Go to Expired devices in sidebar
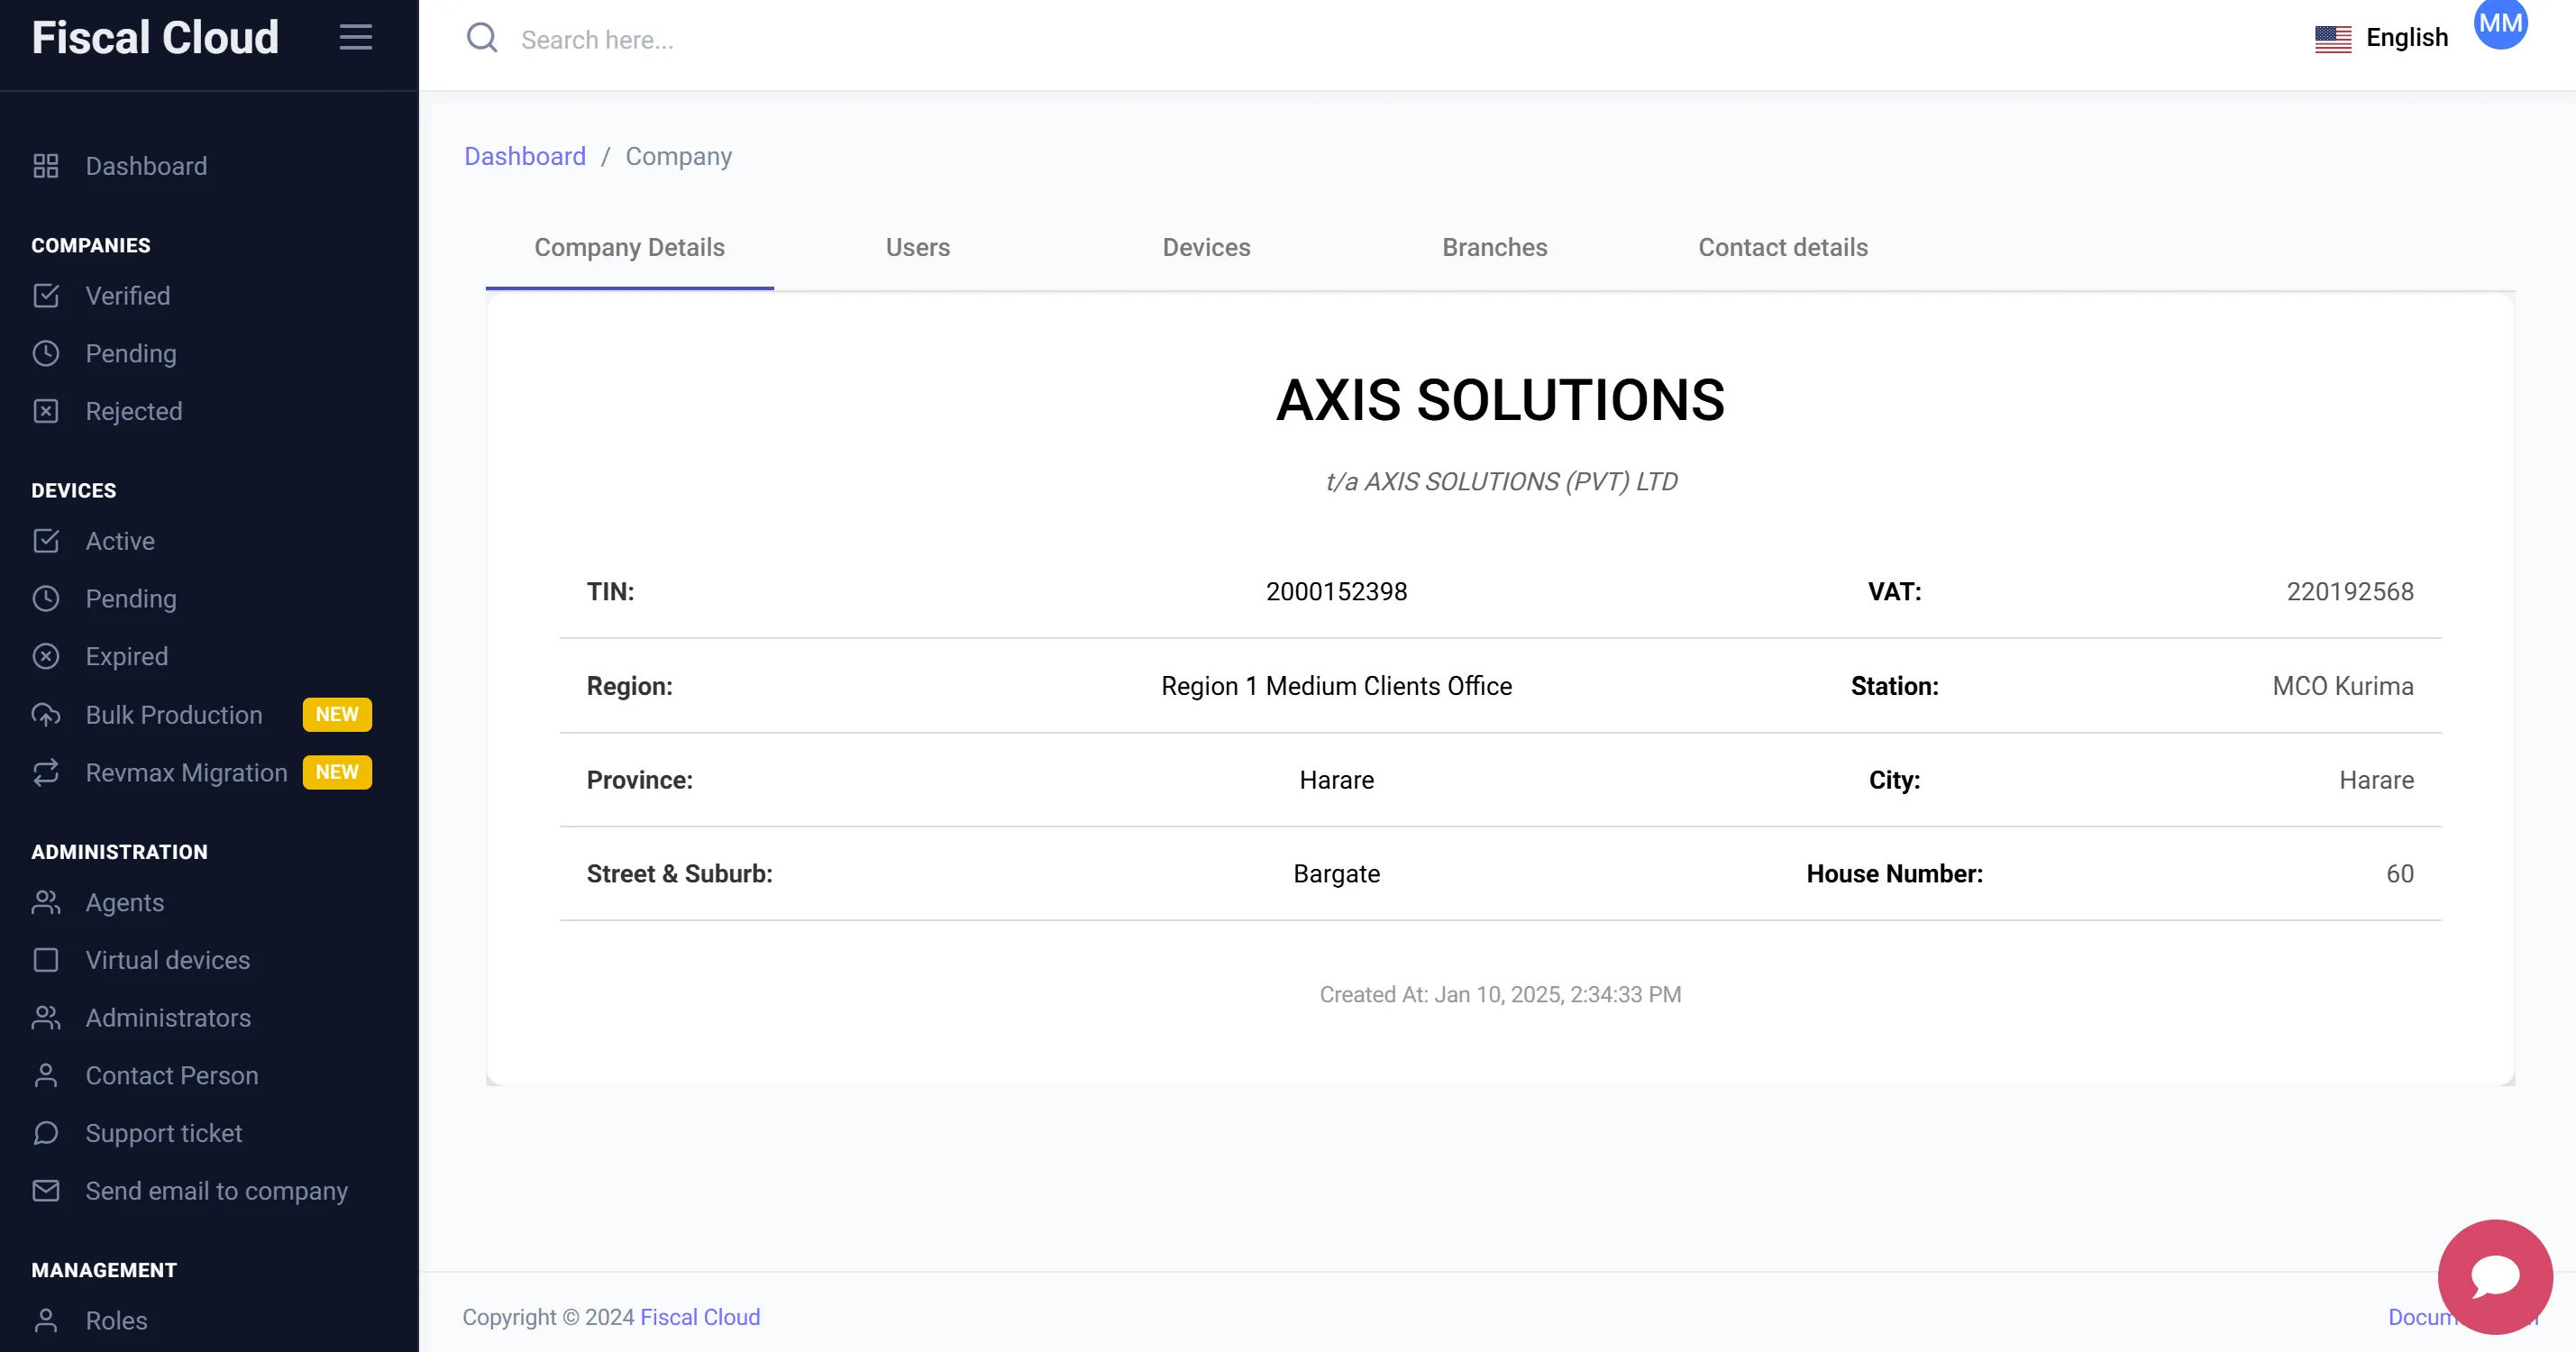The width and height of the screenshot is (2576, 1352). pyautogui.click(x=126, y=656)
